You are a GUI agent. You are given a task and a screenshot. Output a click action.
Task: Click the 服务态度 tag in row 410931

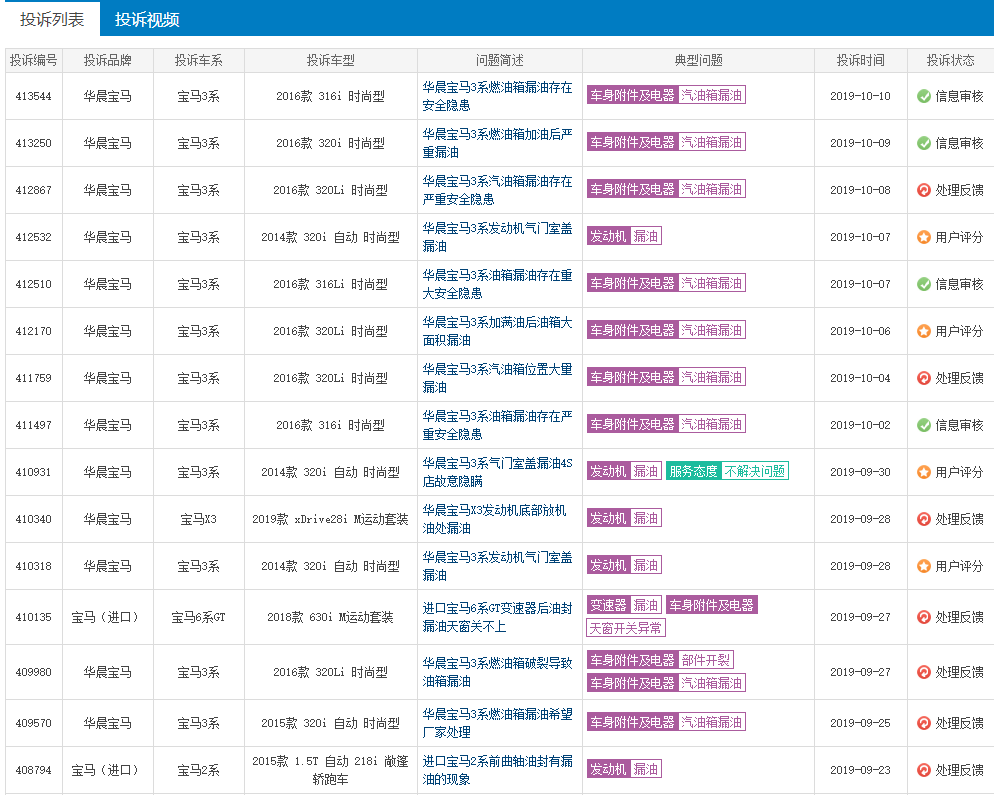[x=693, y=471]
